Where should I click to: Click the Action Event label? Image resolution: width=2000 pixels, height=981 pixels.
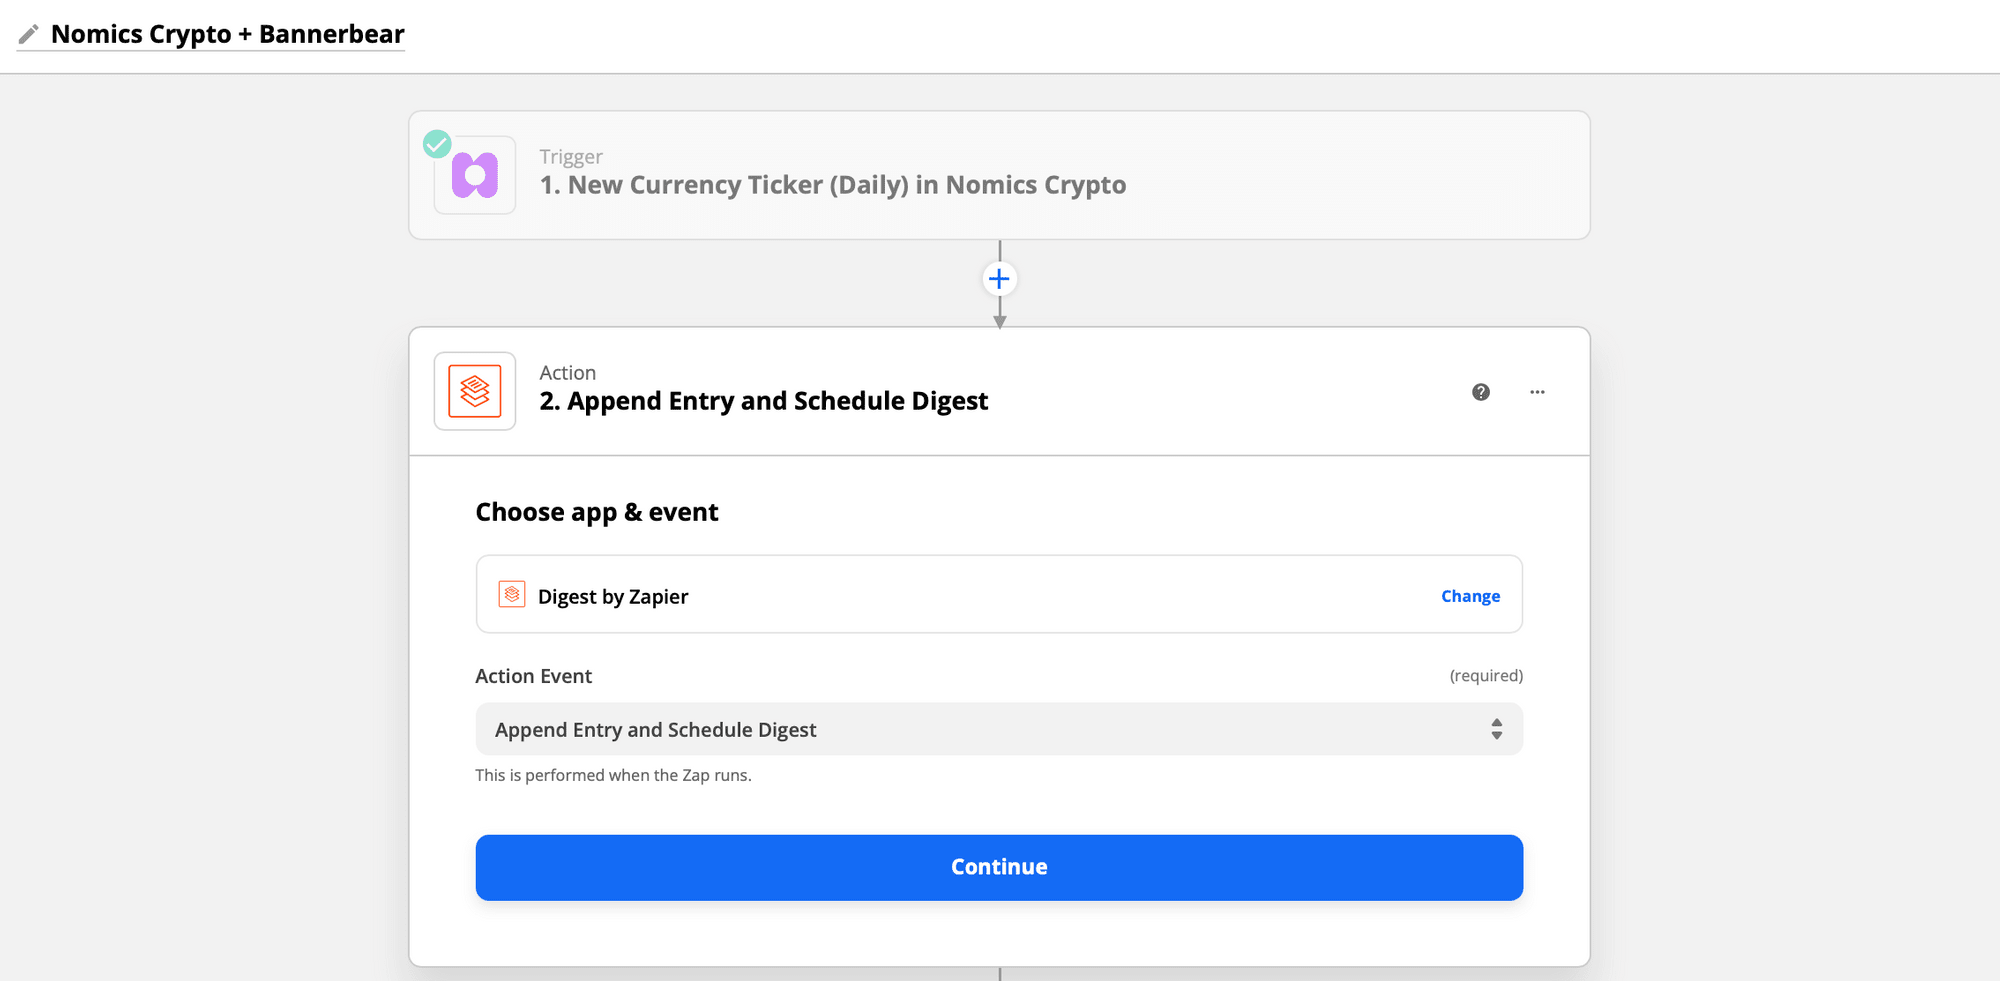[x=533, y=676]
